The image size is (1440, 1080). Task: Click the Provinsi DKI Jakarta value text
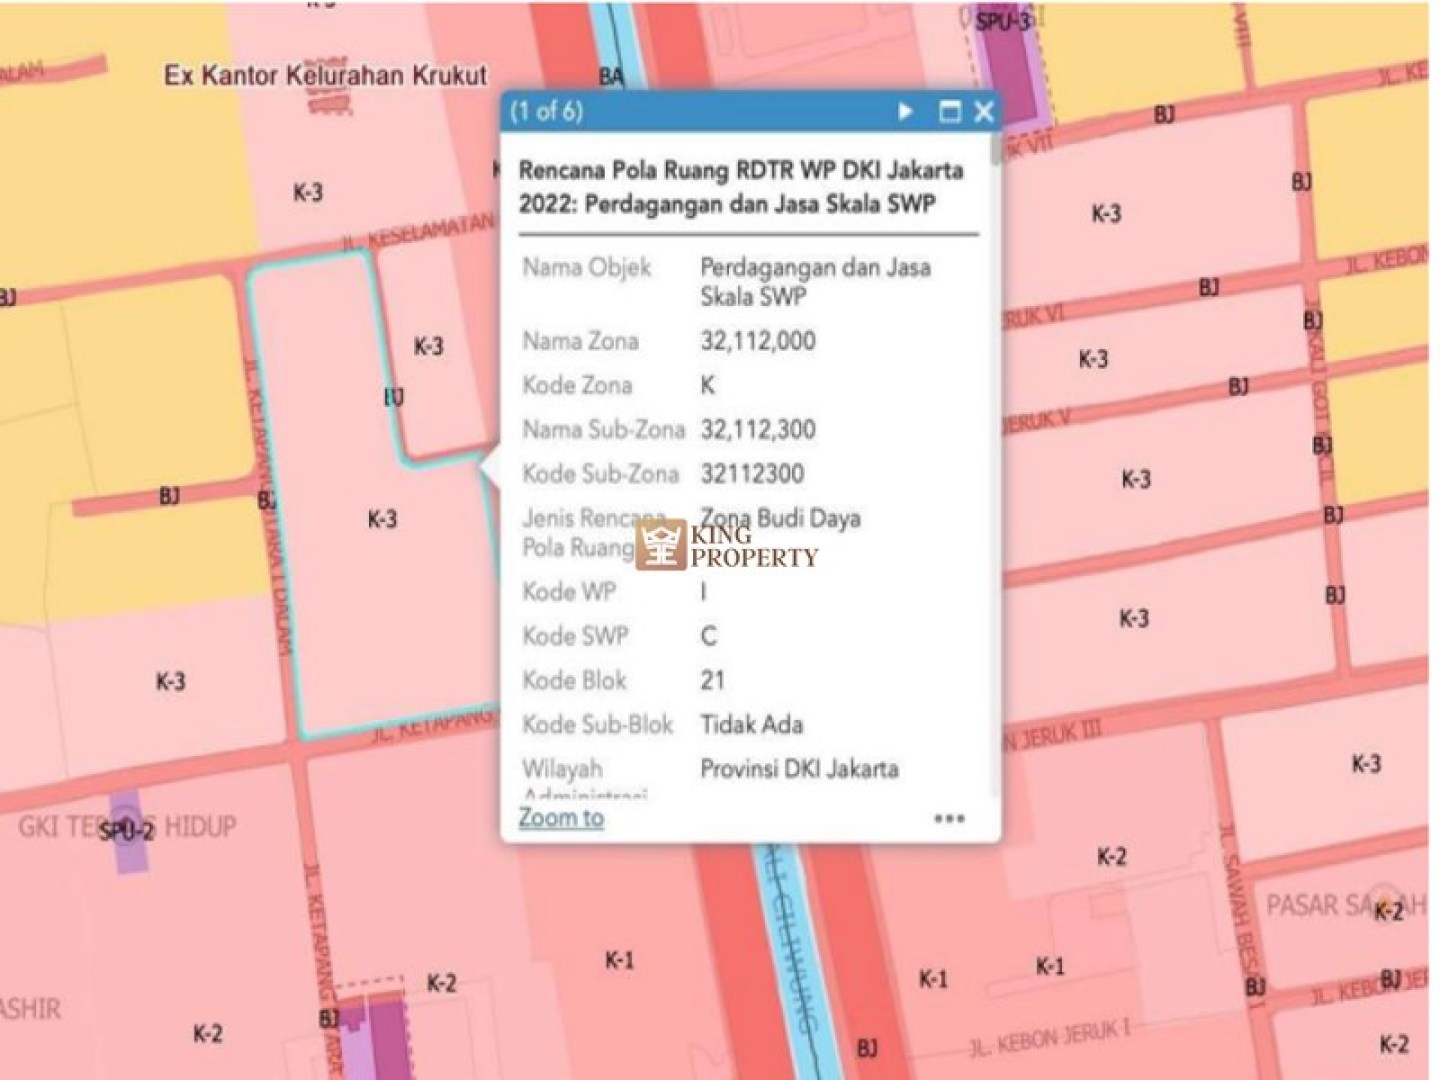pos(798,768)
